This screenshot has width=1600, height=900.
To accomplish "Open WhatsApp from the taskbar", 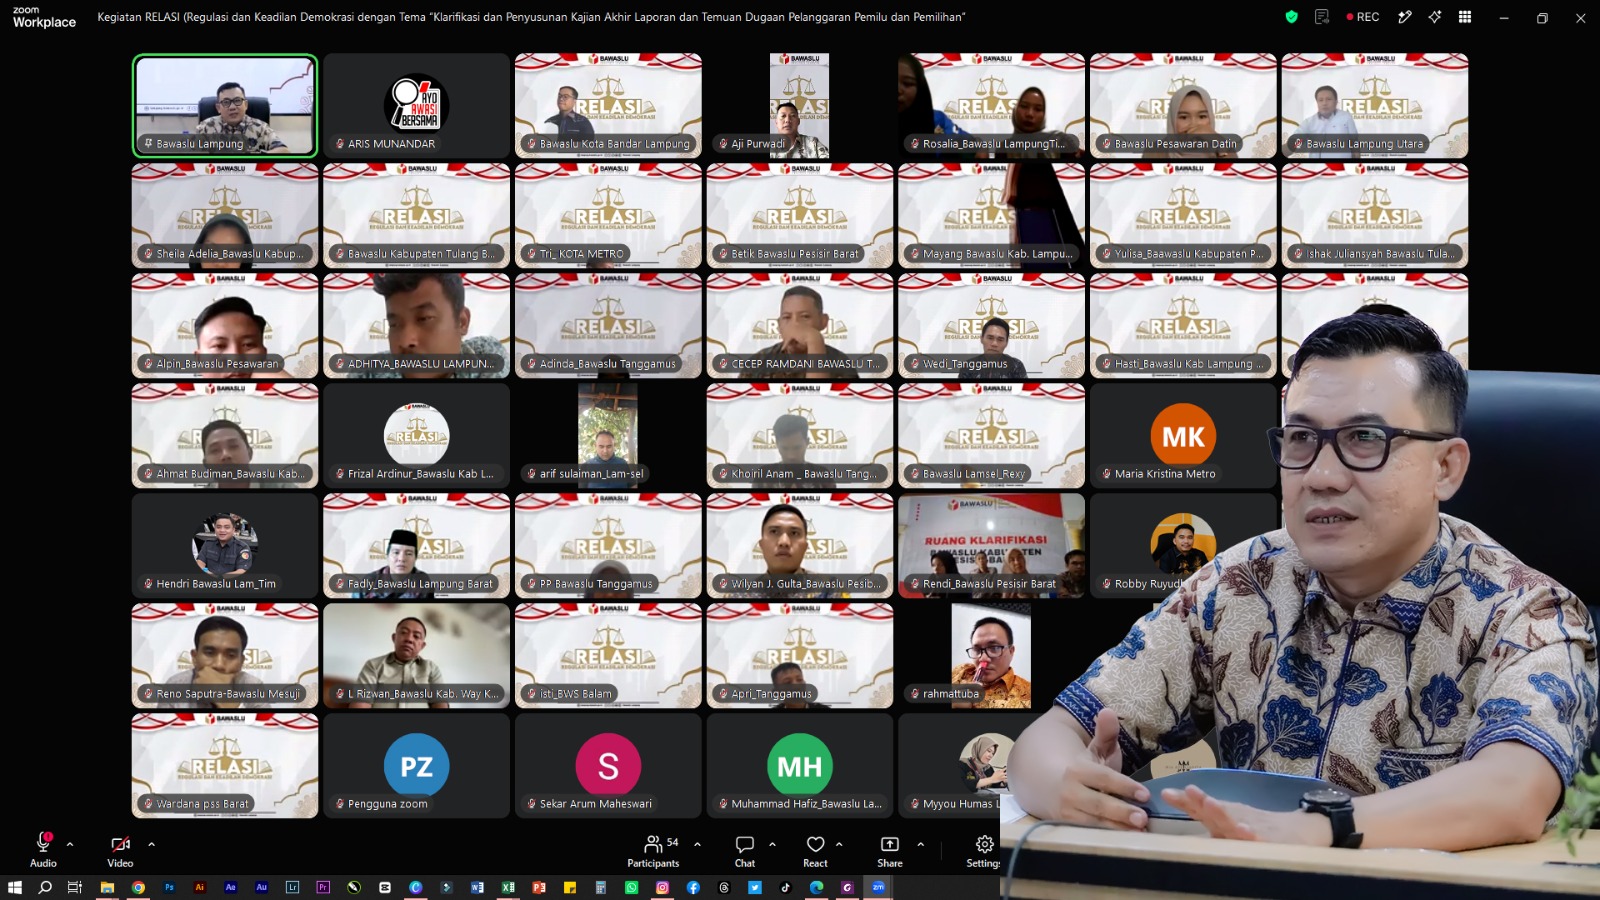I will [x=631, y=887].
